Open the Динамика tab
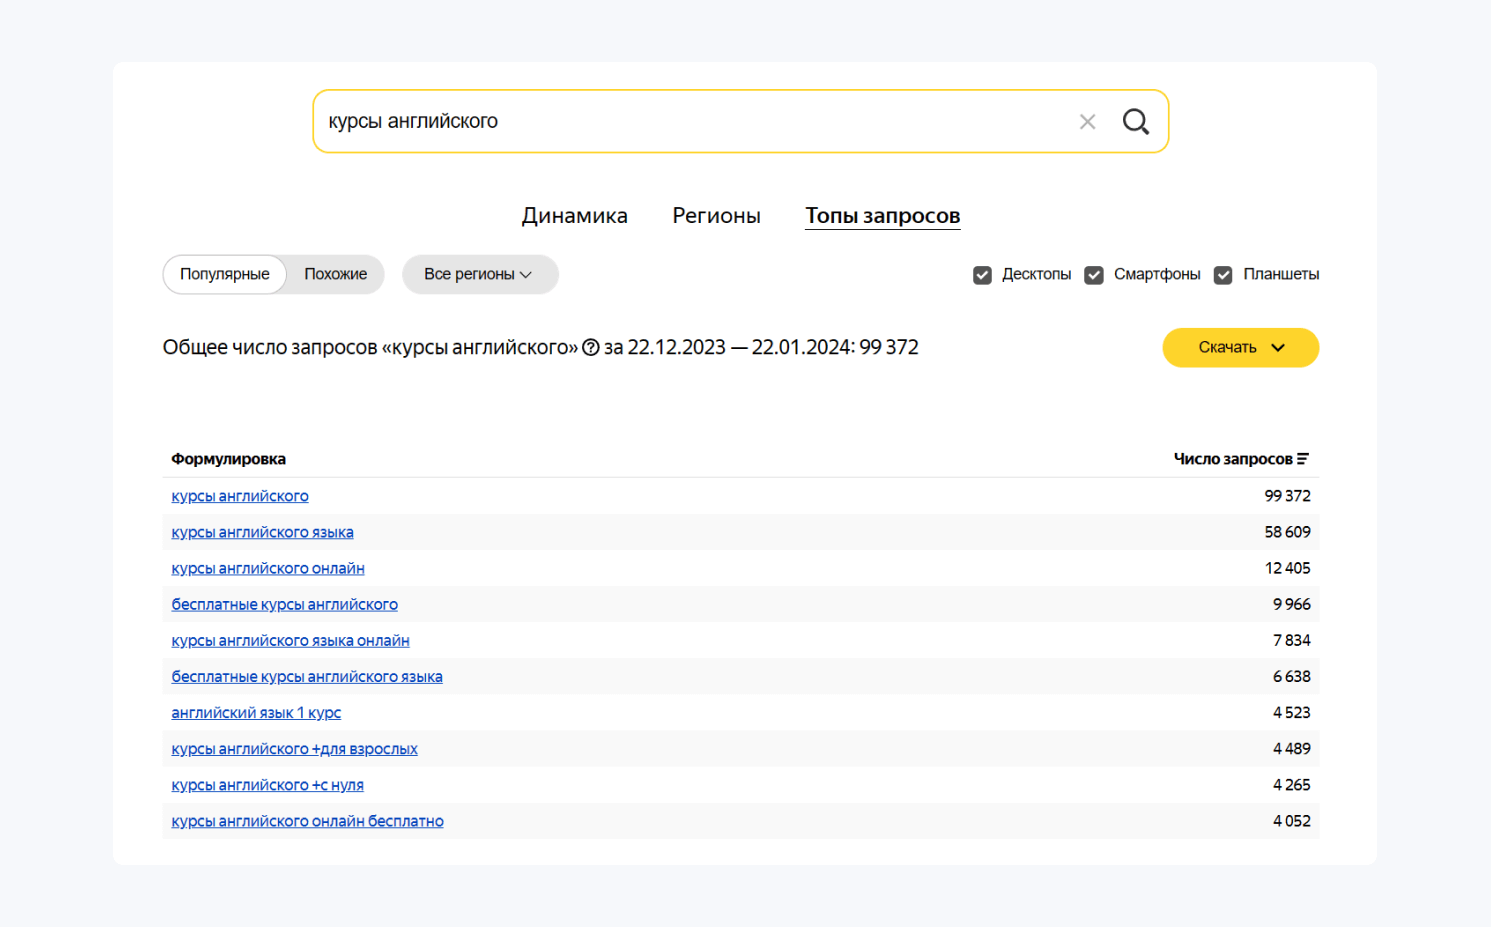 (575, 216)
